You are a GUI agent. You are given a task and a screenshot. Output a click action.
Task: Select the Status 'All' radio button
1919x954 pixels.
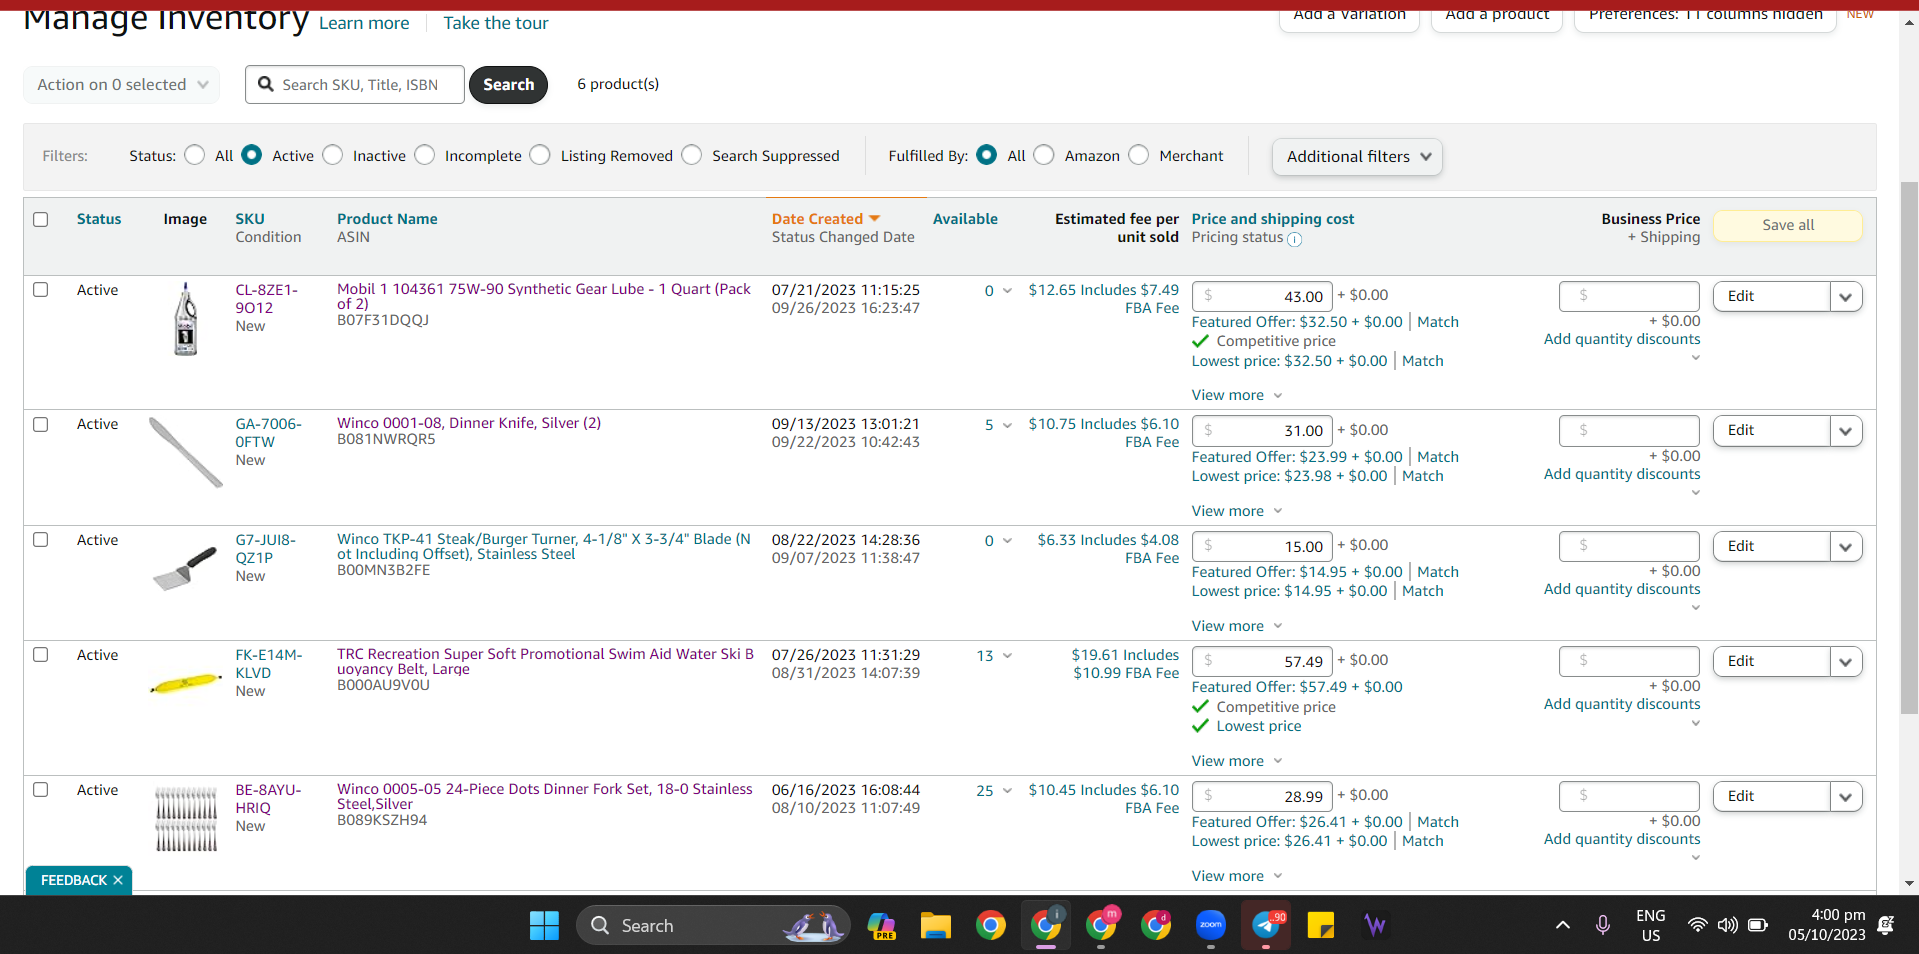(195, 155)
